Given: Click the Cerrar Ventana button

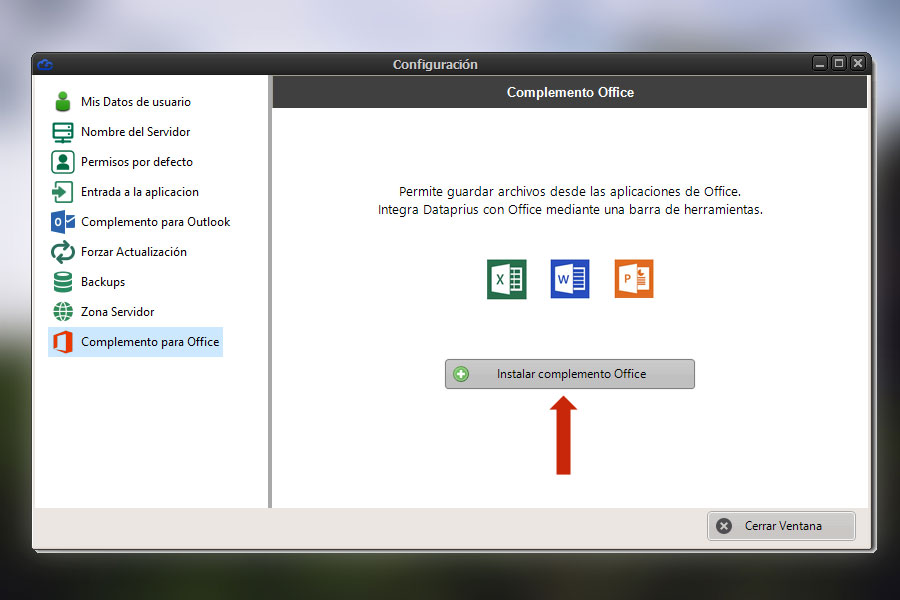Looking at the screenshot, I should [781, 526].
